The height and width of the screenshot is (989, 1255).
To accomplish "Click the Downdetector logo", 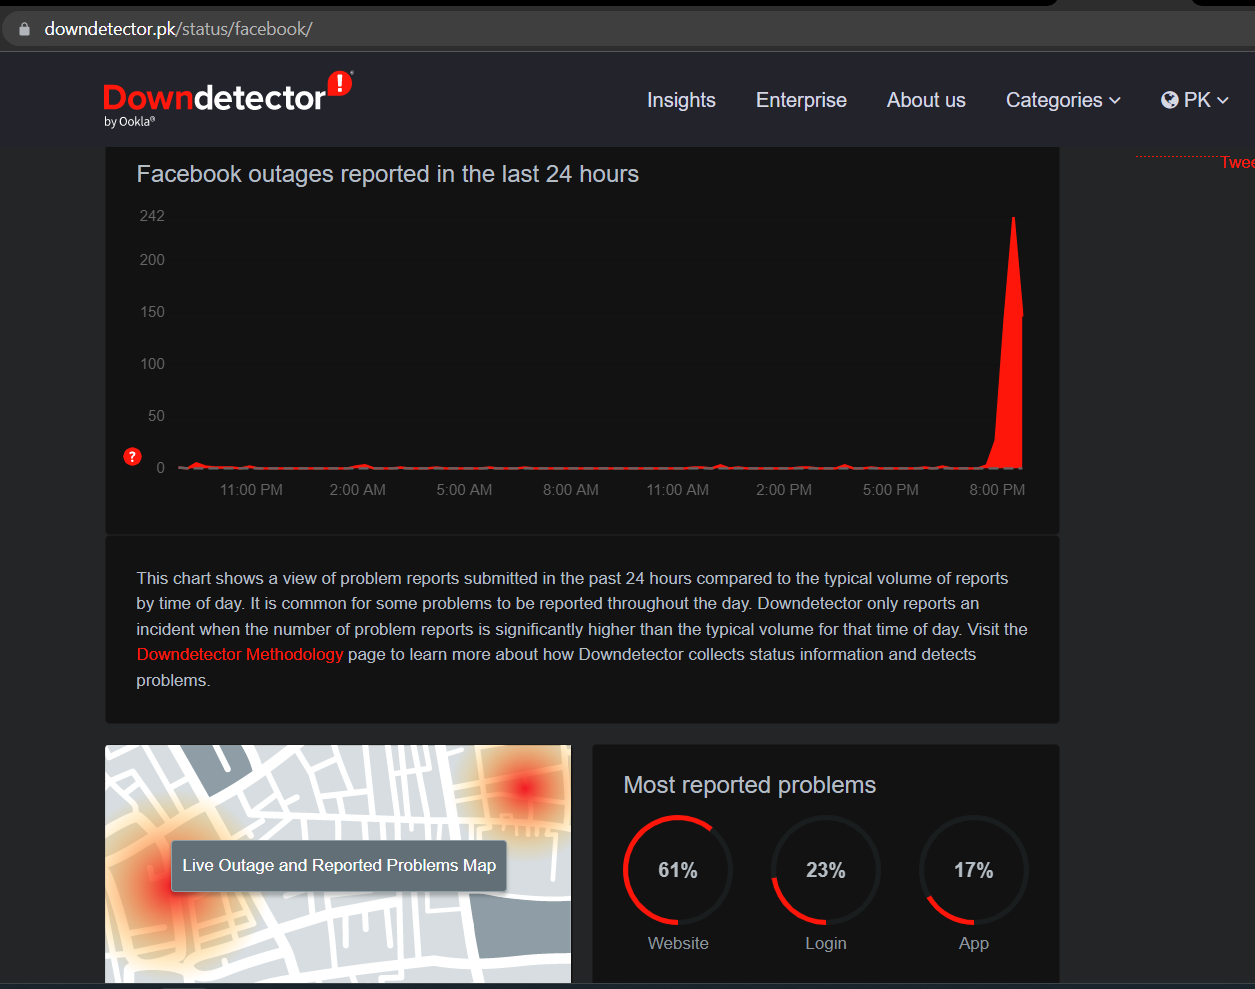I will [x=228, y=99].
